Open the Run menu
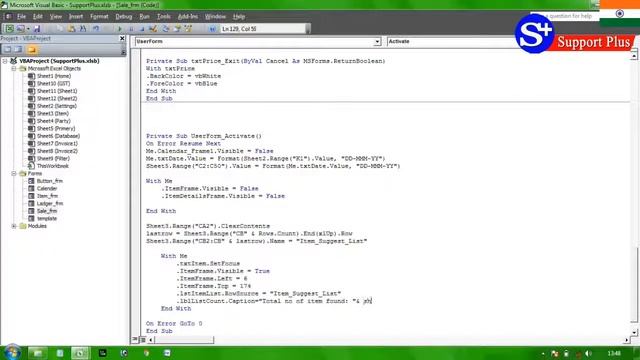This screenshot has height=360, width=640. coord(144,17)
